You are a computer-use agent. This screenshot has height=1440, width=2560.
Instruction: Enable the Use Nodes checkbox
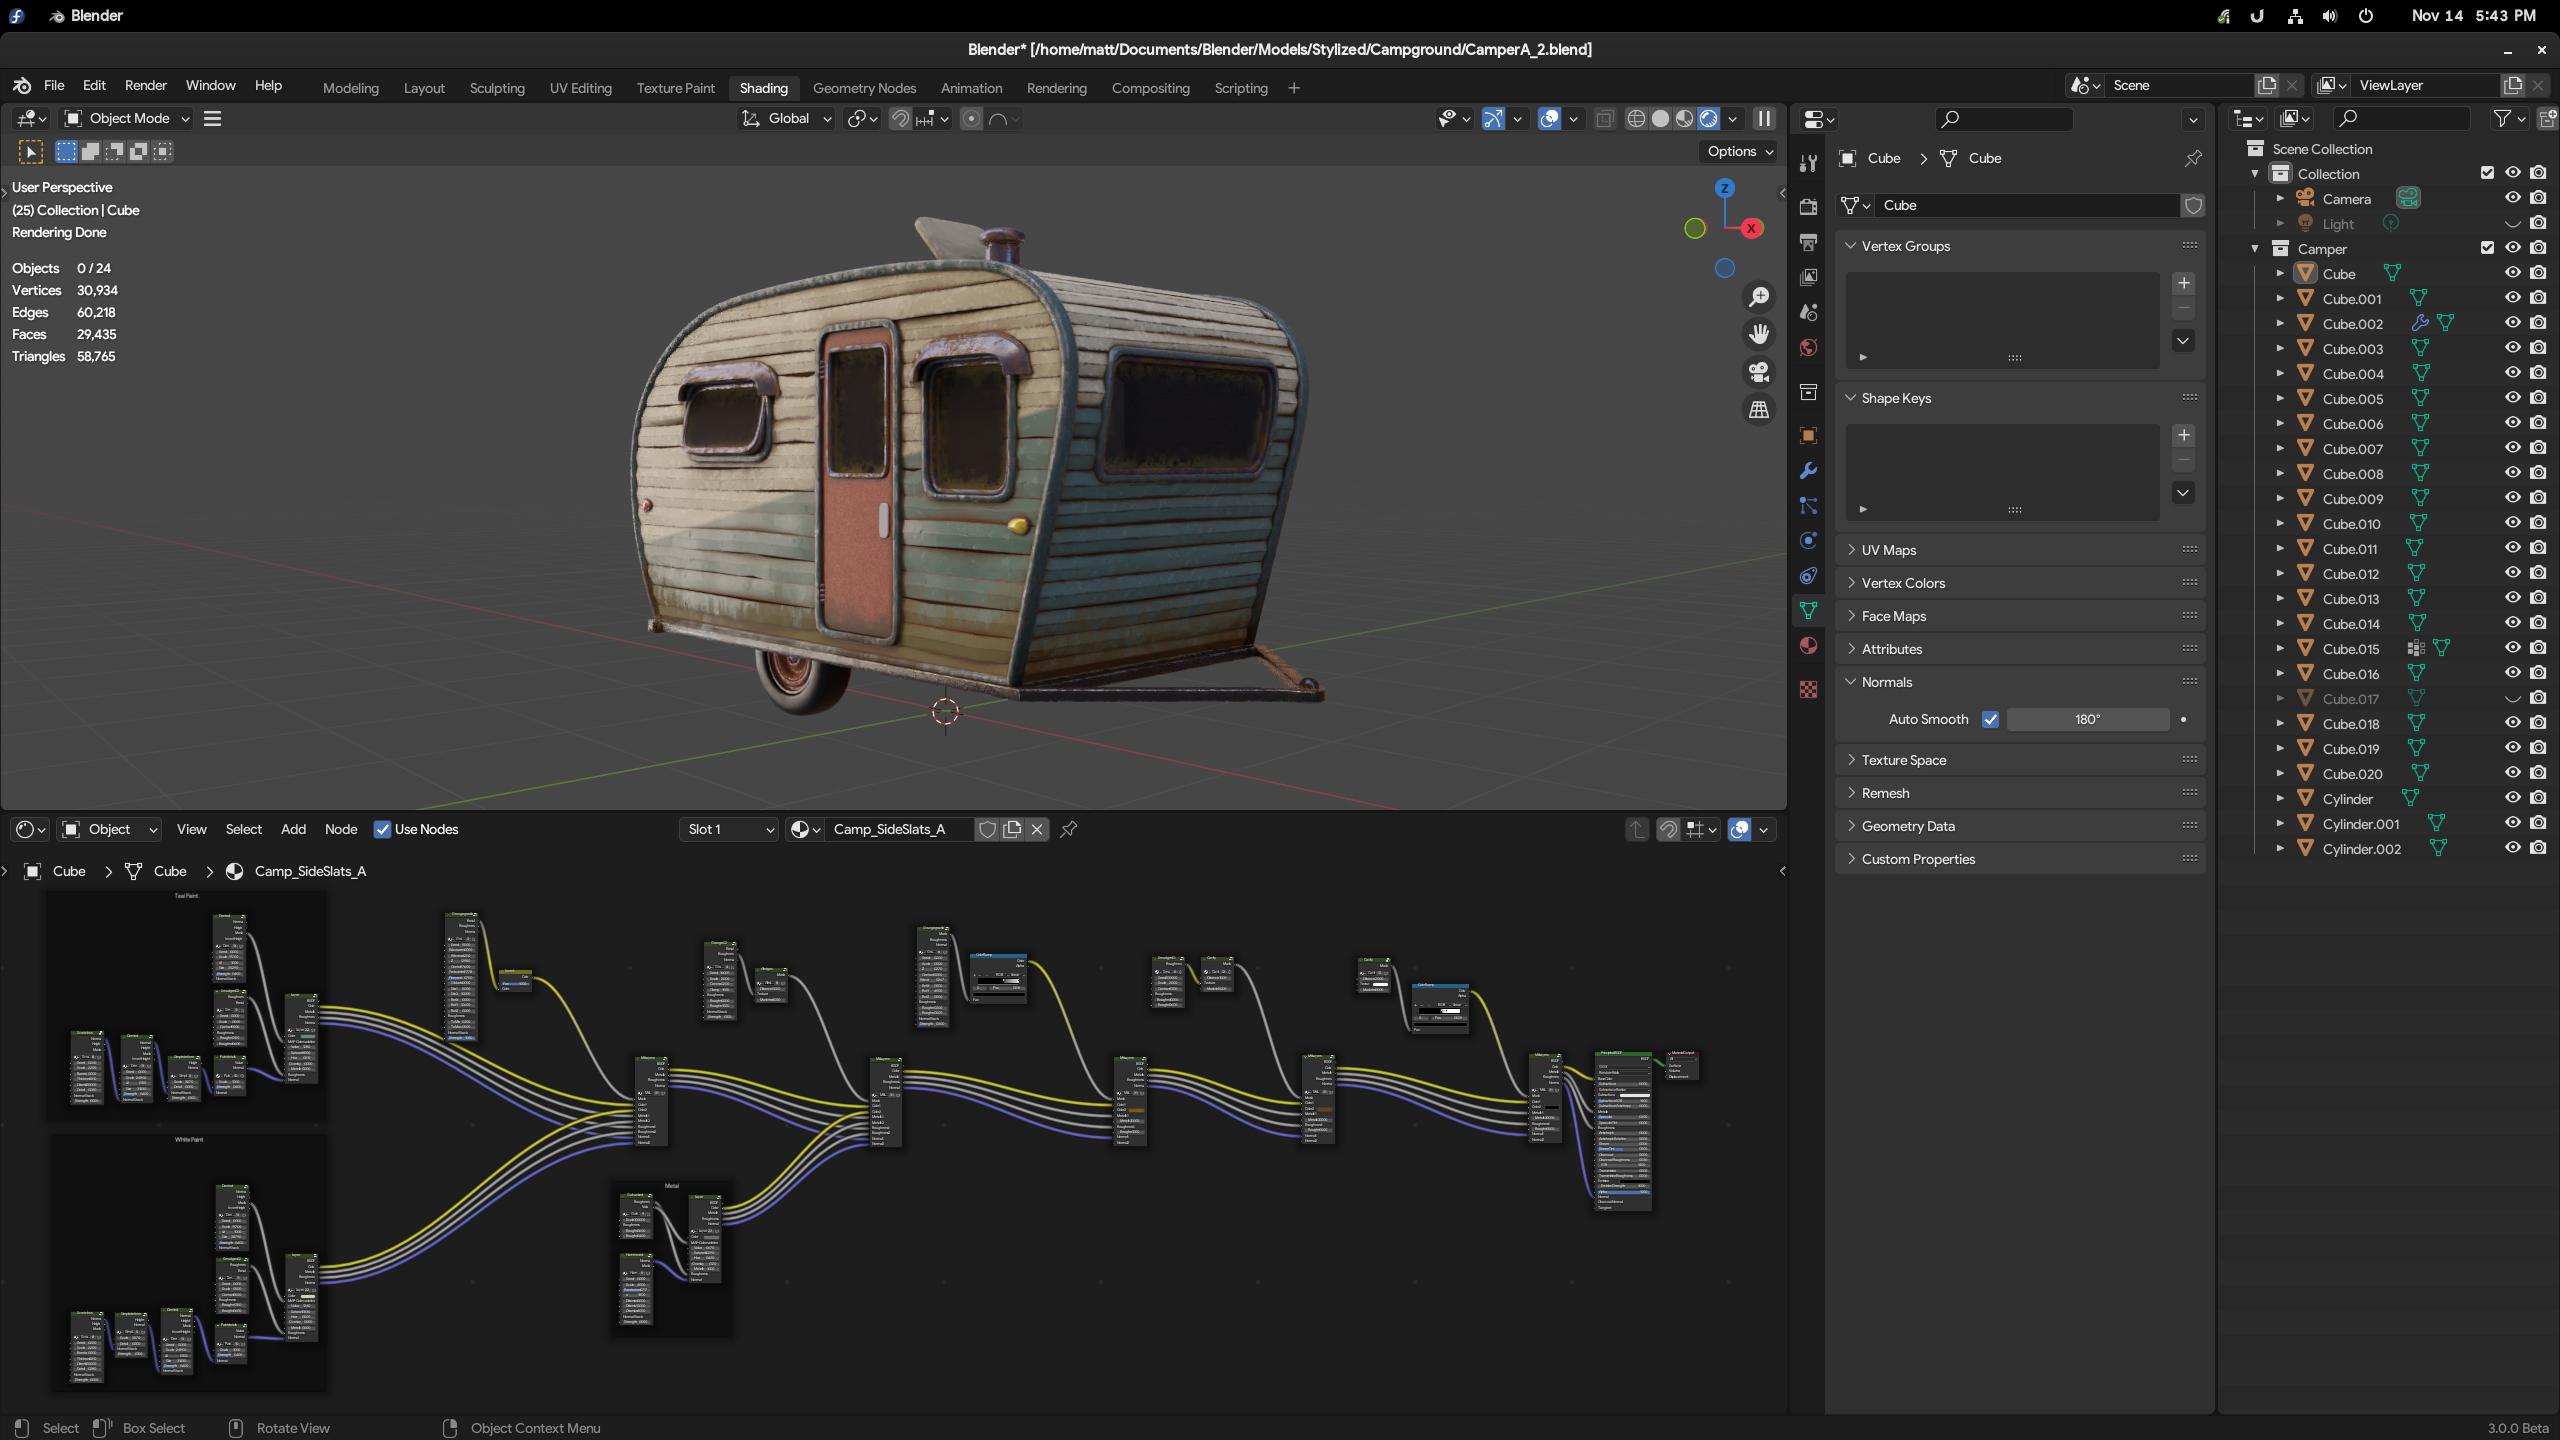[x=382, y=829]
